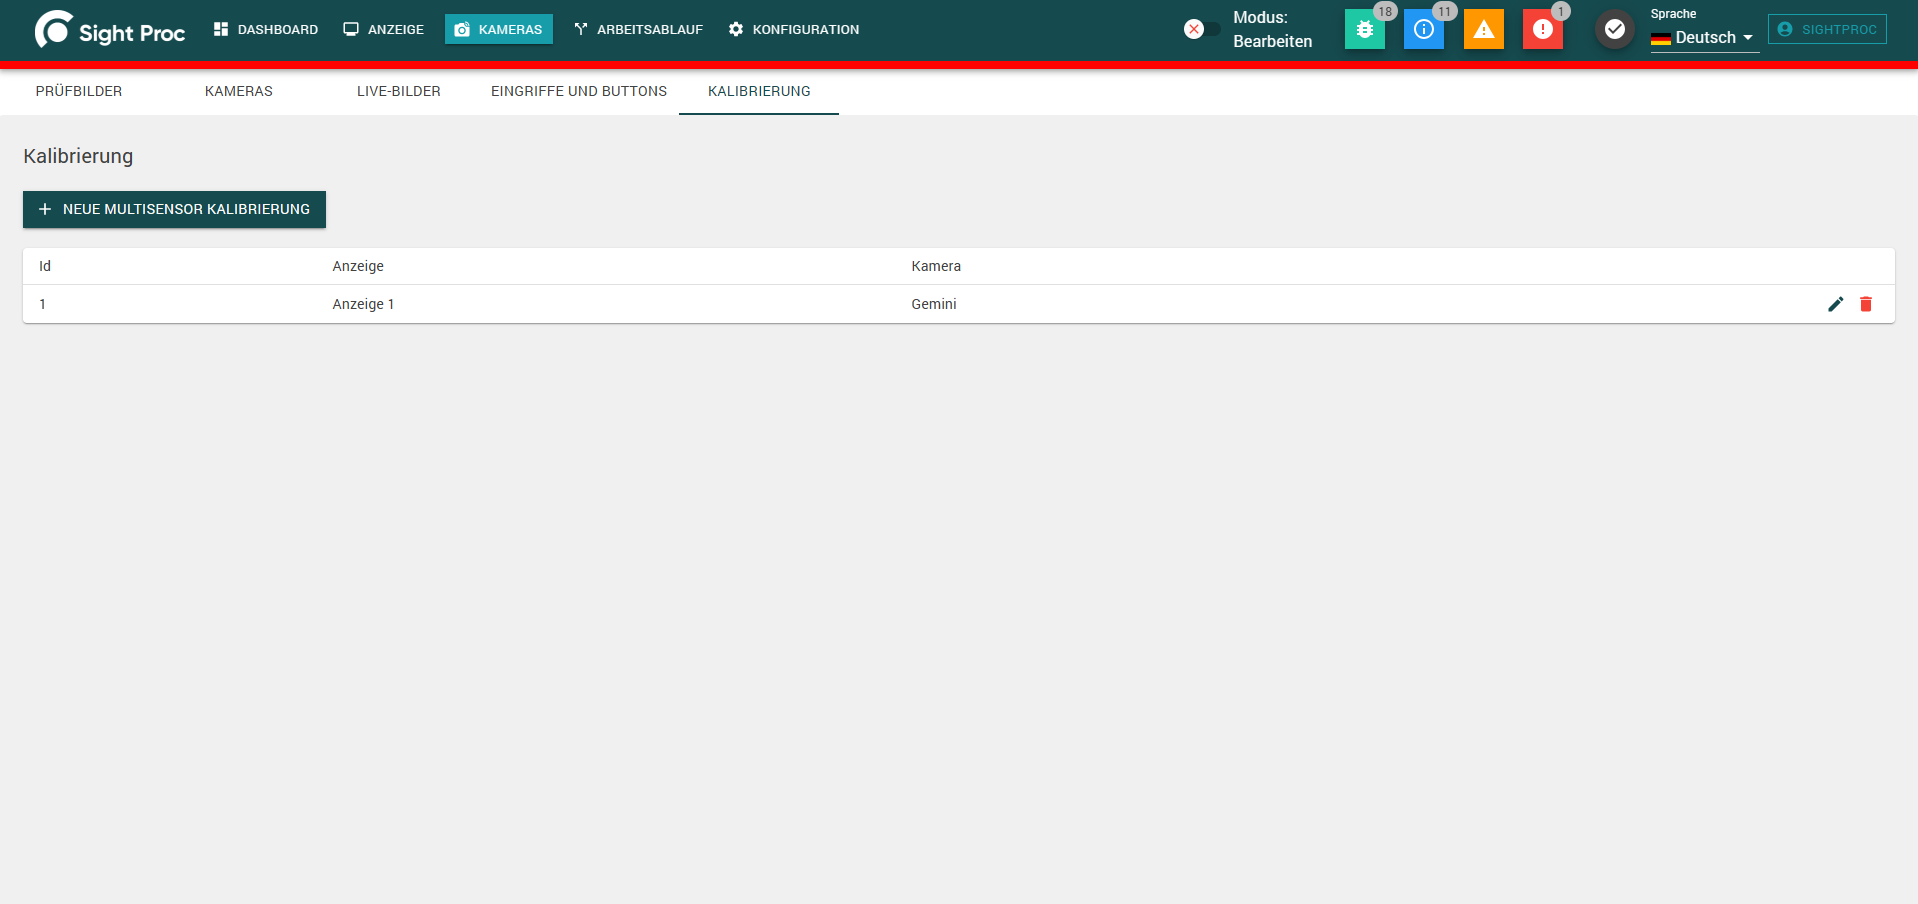The height and width of the screenshot is (904, 1918).
Task: Open the green bug debug messages icon
Action: pos(1364,29)
